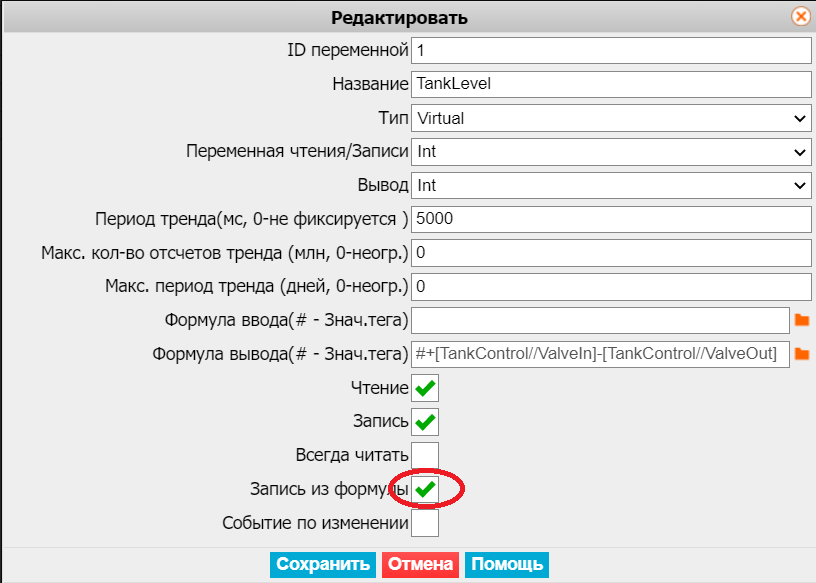Screen dimensions: 816x583
Task: Enable the Событие по изменении checkbox
Action: point(425,523)
